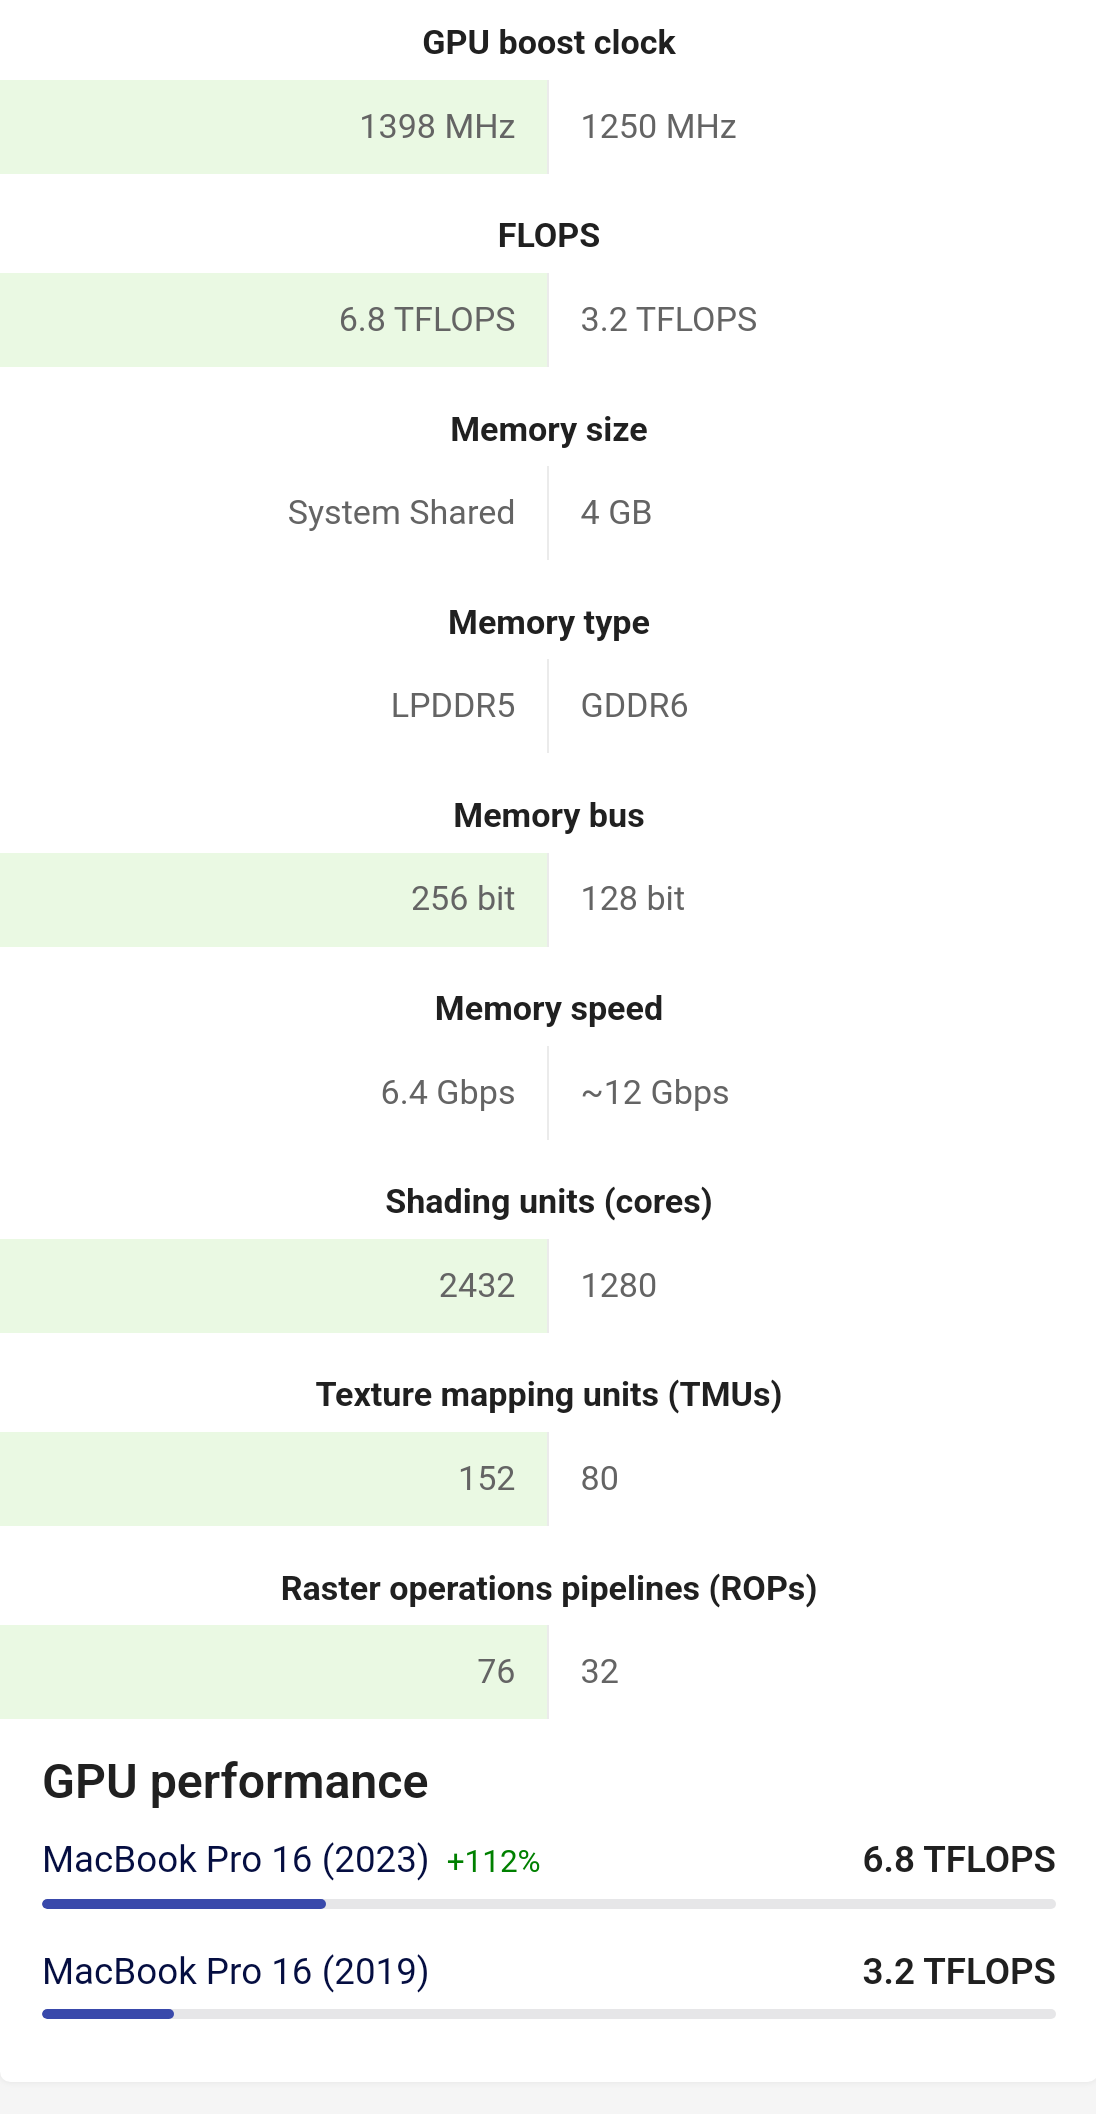Click the System Shared memory size value
Viewport: 1096px width, 2114px height.
click(x=401, y=513)
